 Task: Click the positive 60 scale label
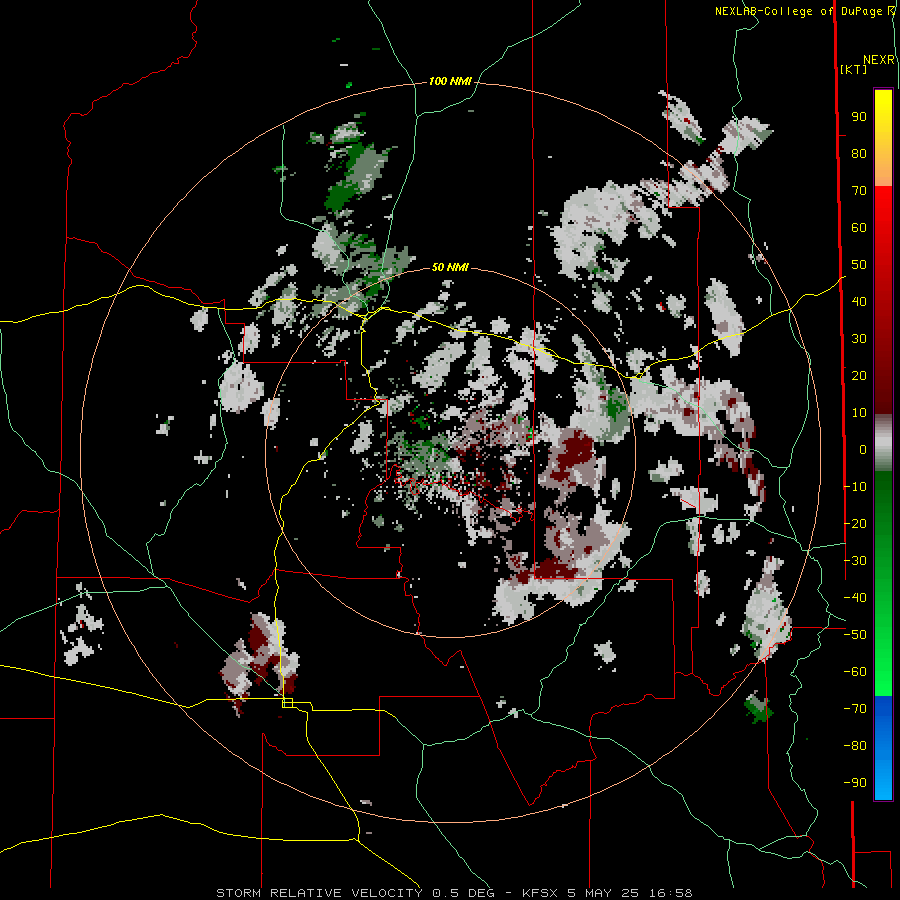(x=859, y=228)
